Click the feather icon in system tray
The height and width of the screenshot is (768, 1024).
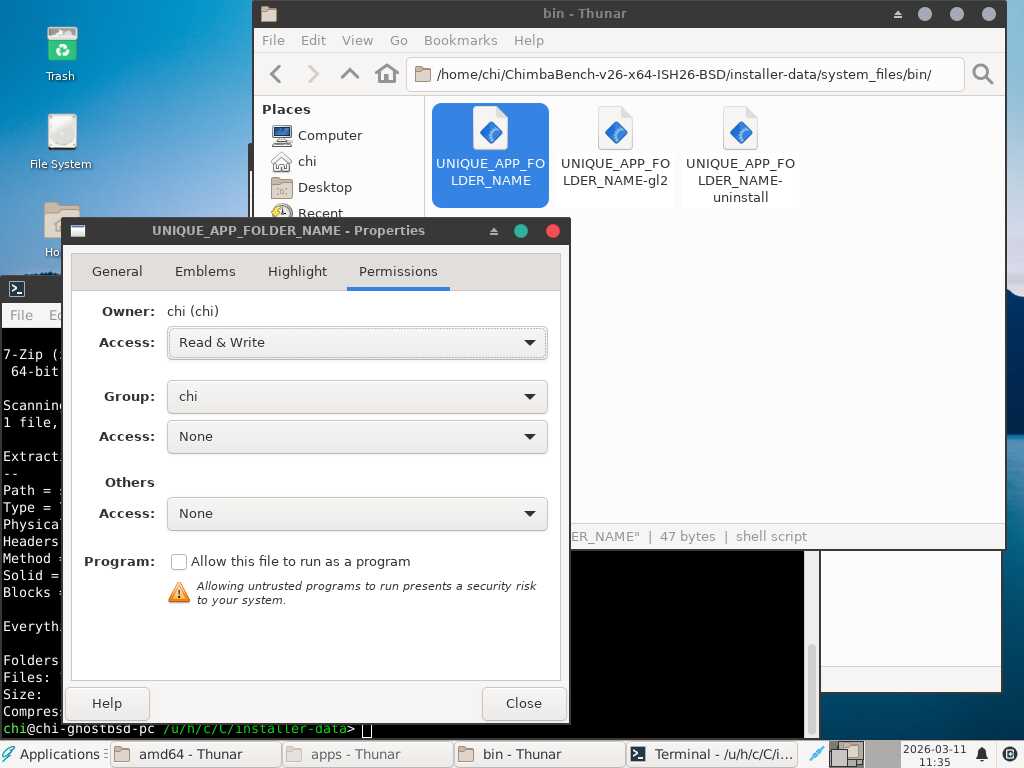(x=816, y=754)
